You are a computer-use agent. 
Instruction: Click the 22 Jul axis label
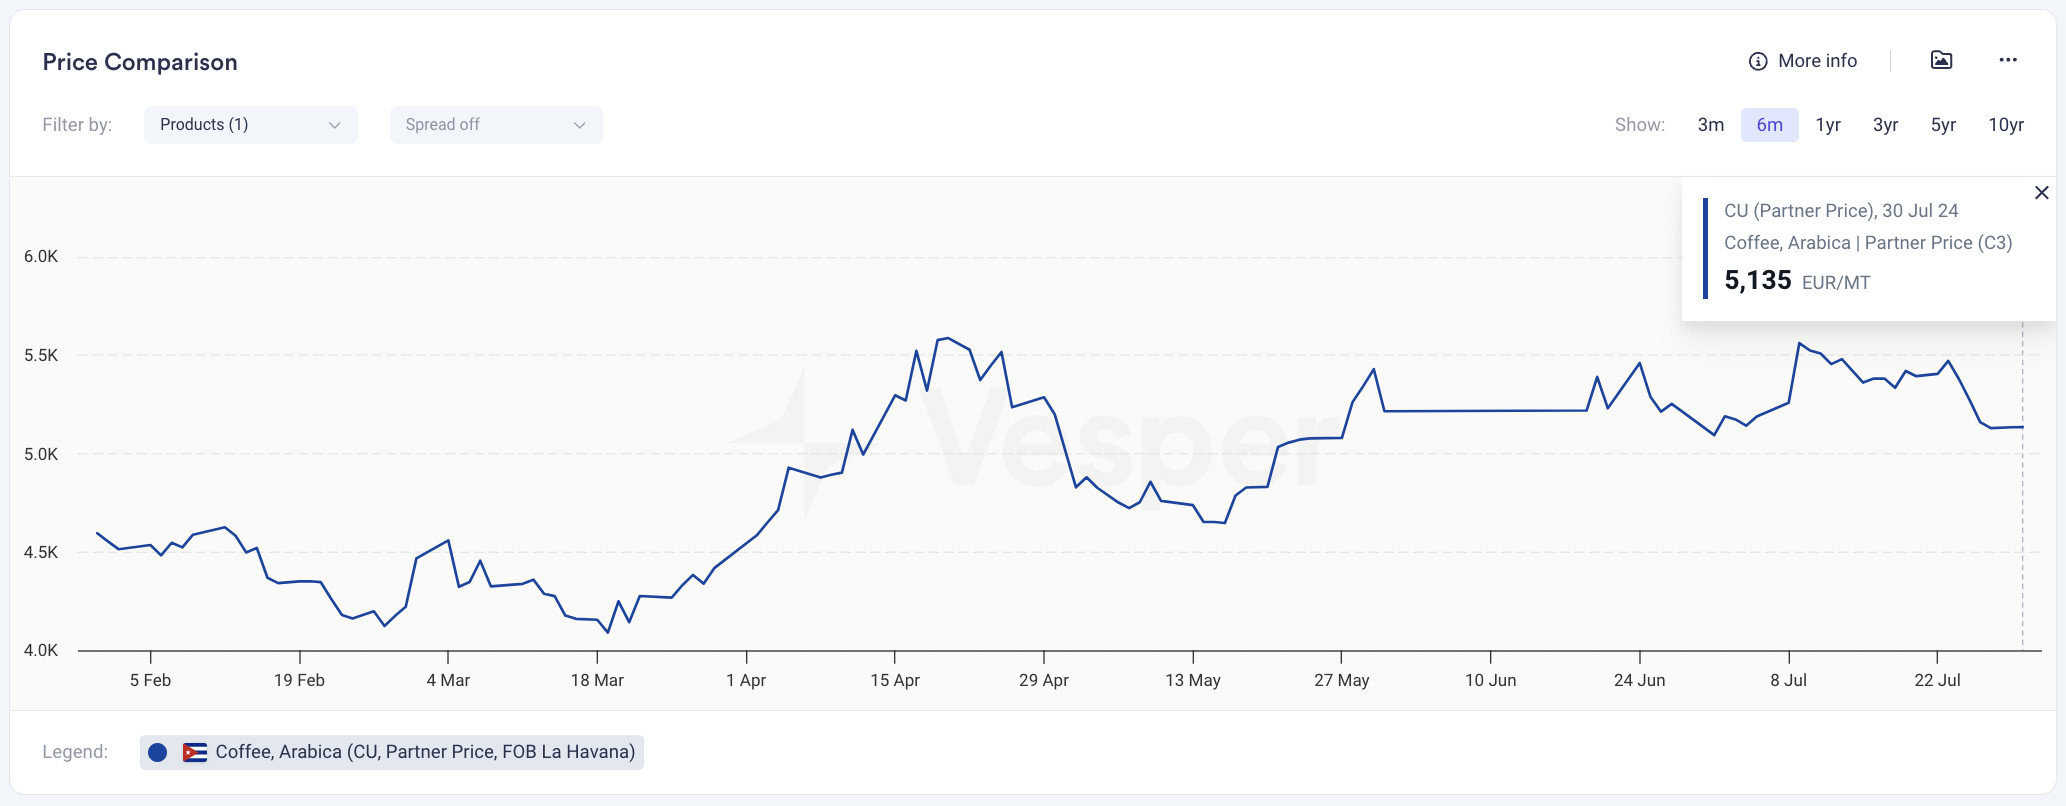[x=1937, y=680]
